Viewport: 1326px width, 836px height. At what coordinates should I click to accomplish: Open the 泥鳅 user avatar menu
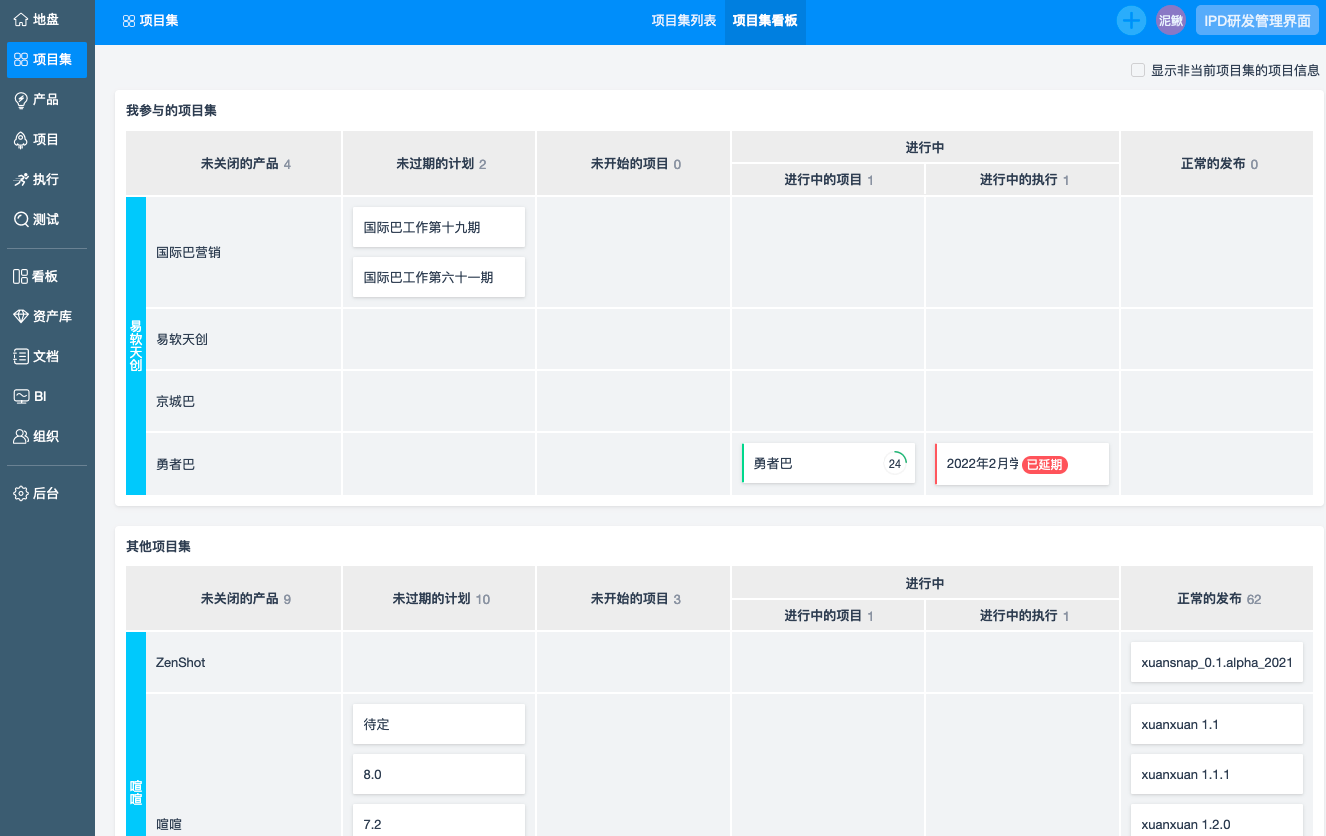tap(1171, 20)
